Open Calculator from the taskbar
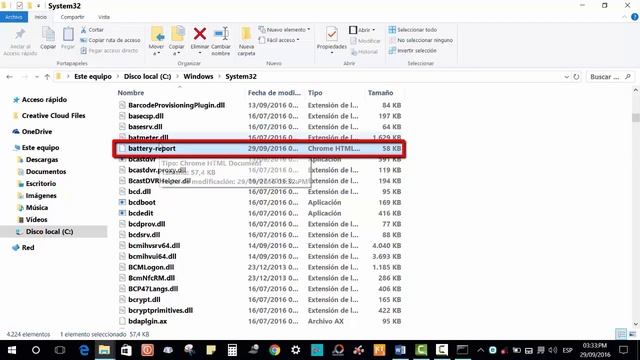 click(232, 350)
